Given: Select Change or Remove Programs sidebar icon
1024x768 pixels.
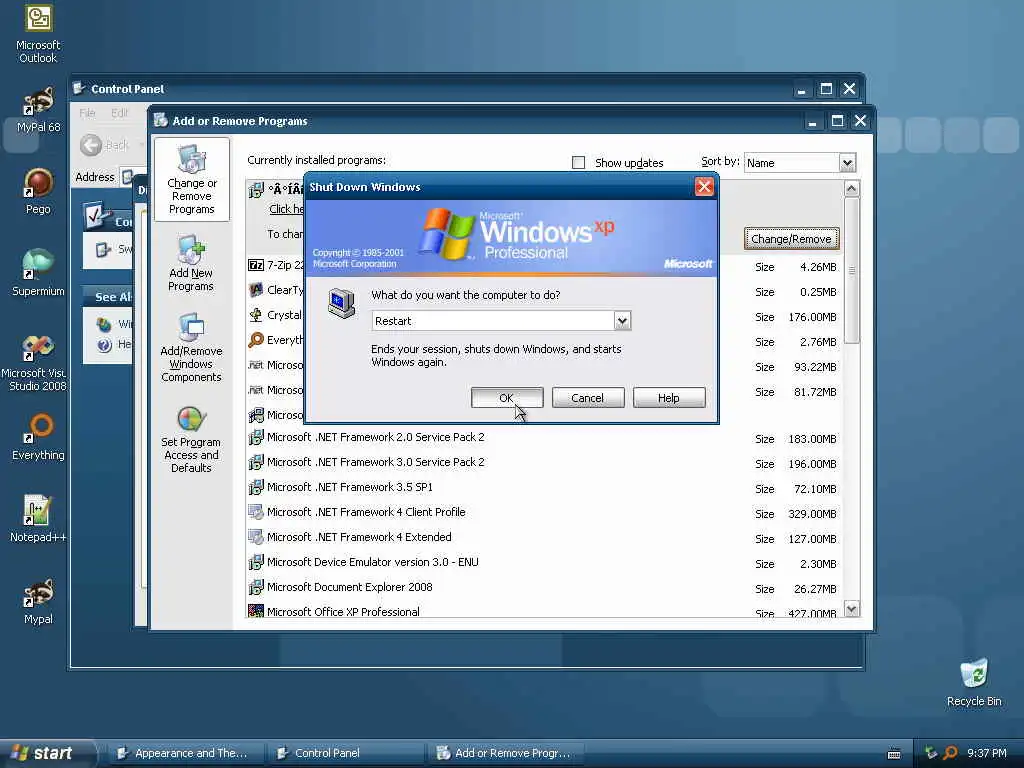Looking at the screenshot, I should [x=191, y=180].
